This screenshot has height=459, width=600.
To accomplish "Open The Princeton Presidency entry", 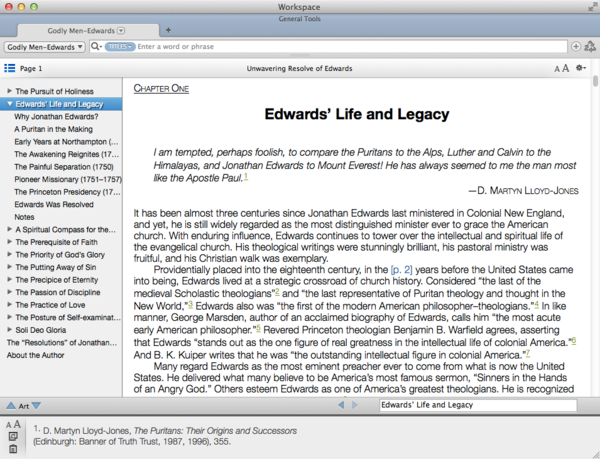I will (x=67, y=192).
